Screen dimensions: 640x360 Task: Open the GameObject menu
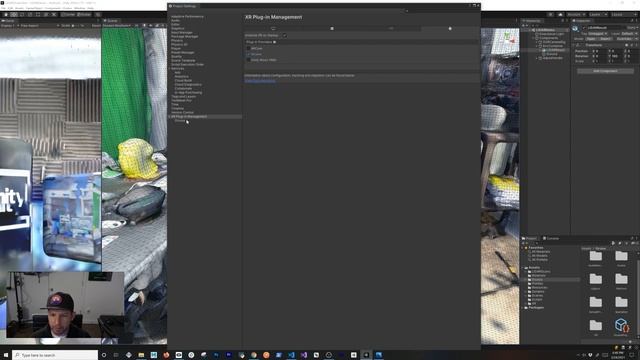(x=34, y=8)
